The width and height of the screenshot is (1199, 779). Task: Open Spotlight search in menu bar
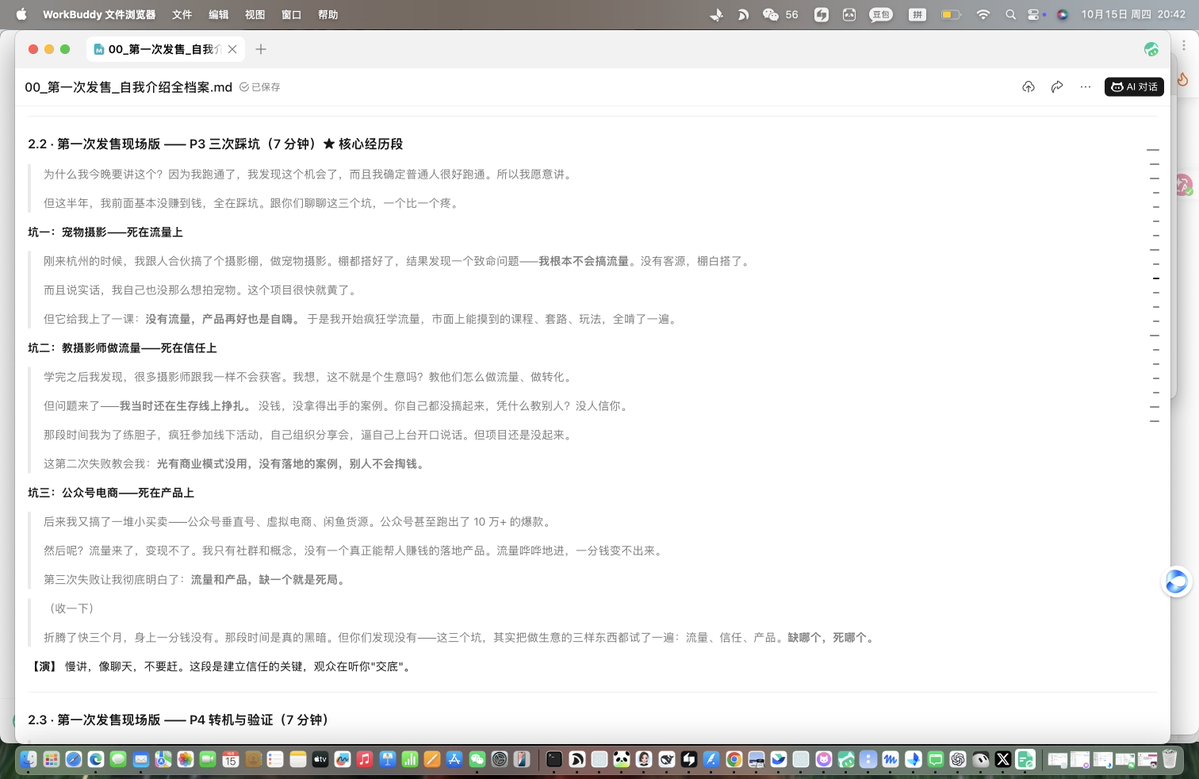point(1011,15)
